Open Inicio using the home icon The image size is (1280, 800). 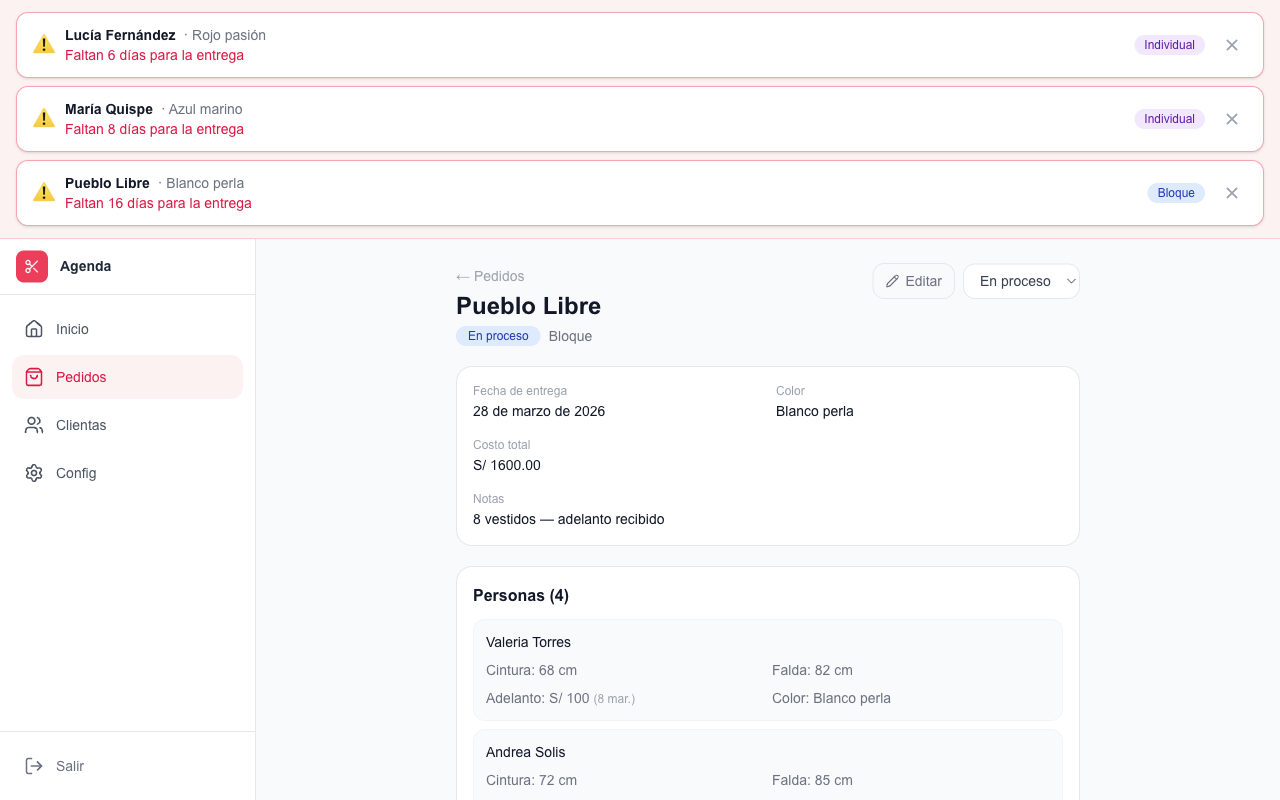point(33,329)
